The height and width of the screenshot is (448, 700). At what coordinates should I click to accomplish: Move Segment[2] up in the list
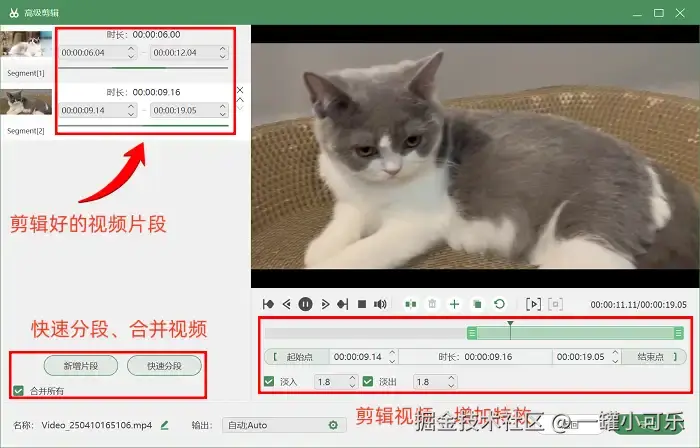[240, 100]
